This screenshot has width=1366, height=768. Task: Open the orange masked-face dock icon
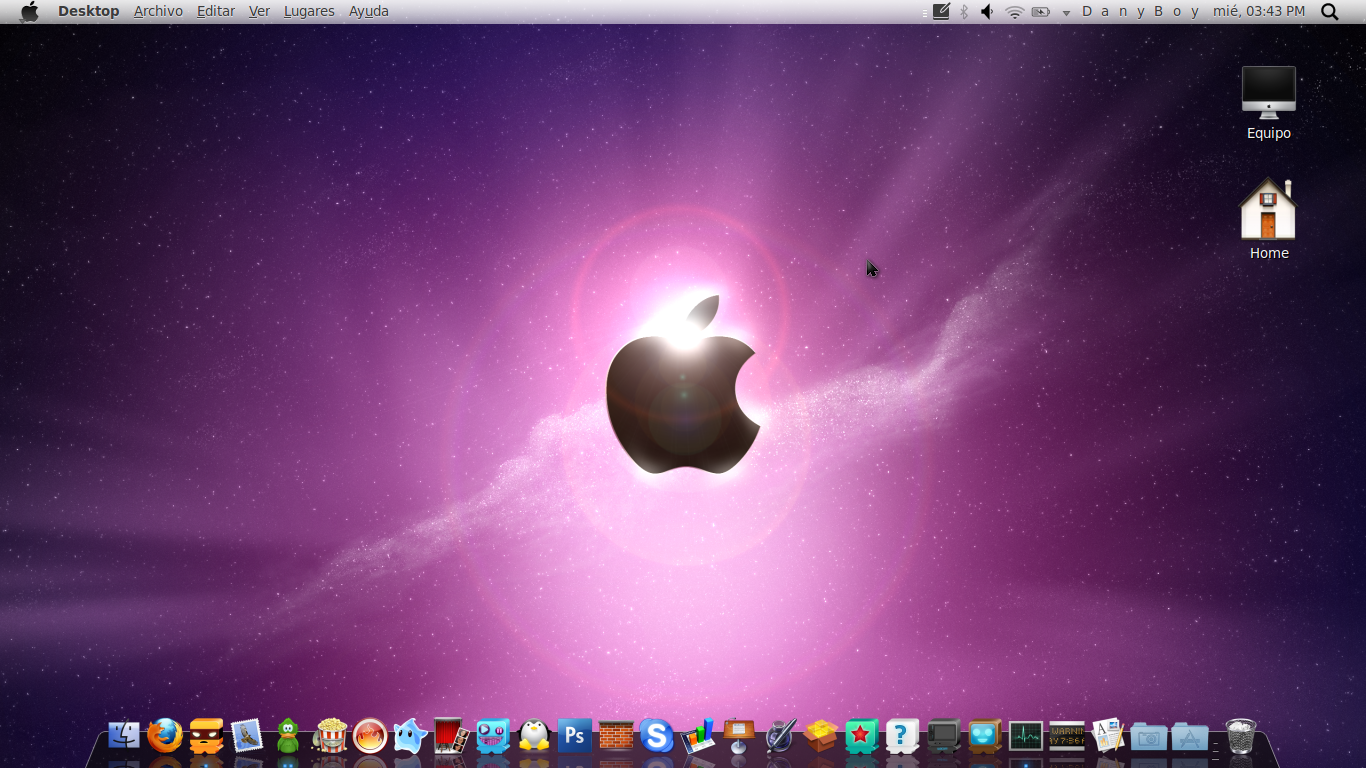click(206, 736)
